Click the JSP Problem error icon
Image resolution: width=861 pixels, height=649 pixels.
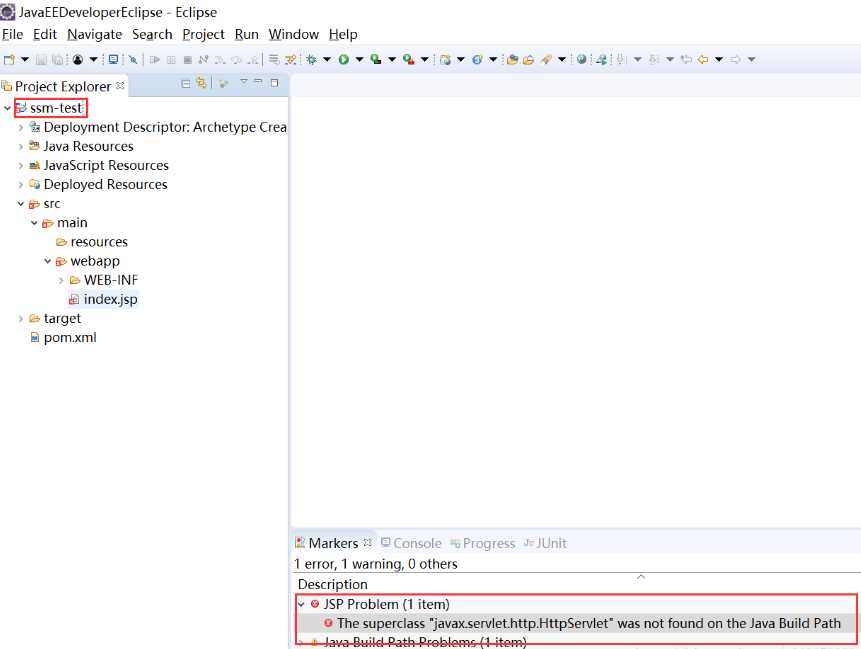tap(315, 604)
